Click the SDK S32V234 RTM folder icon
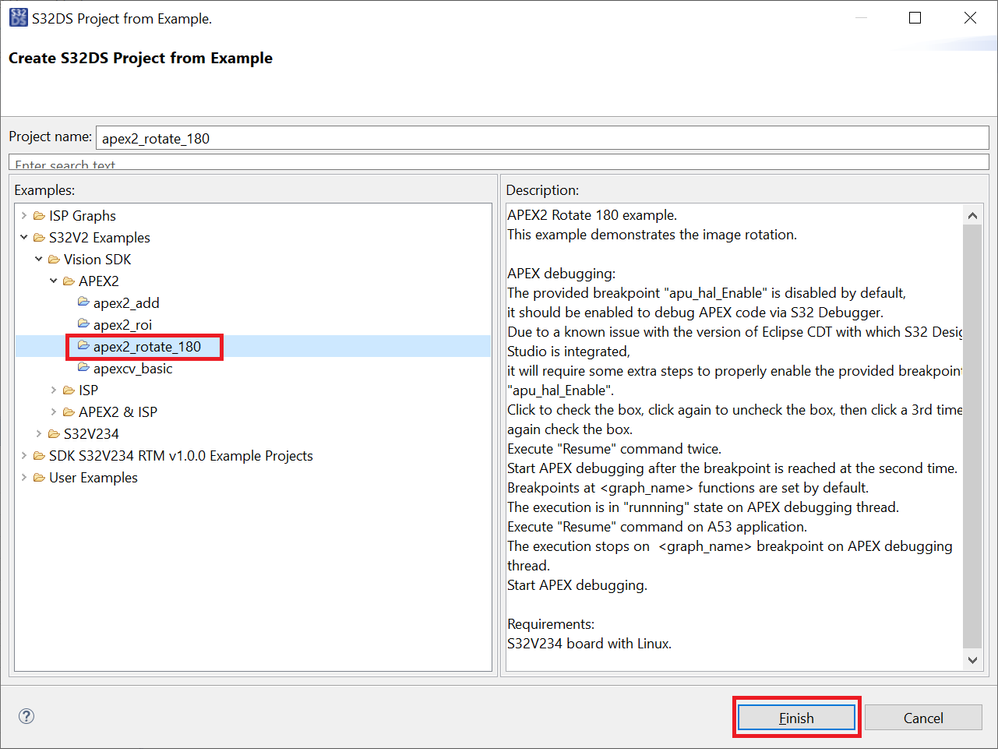 (39, 456)
